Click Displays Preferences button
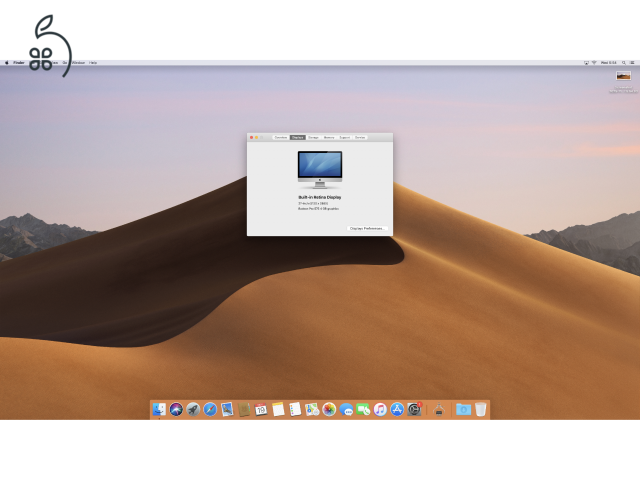This screenshot has width=640, height=480. click(367, 229)
